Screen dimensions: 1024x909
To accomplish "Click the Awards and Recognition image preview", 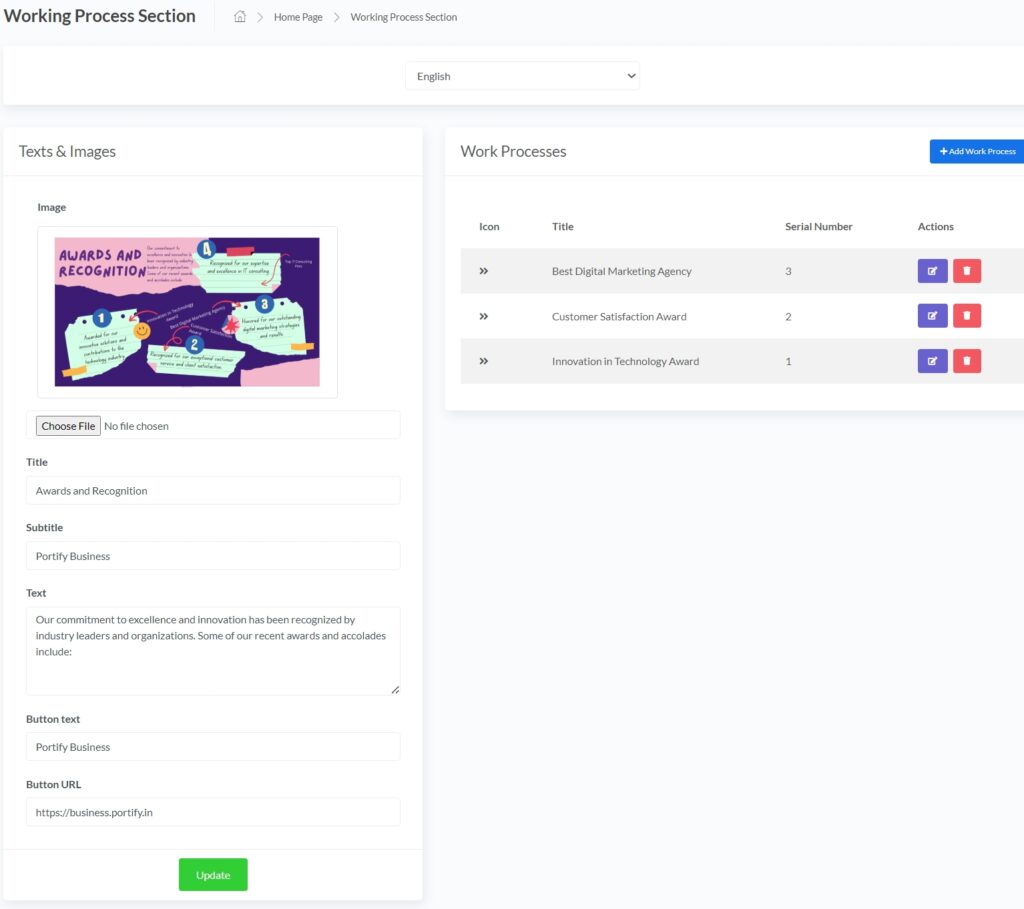I will [x=187, y=311].
